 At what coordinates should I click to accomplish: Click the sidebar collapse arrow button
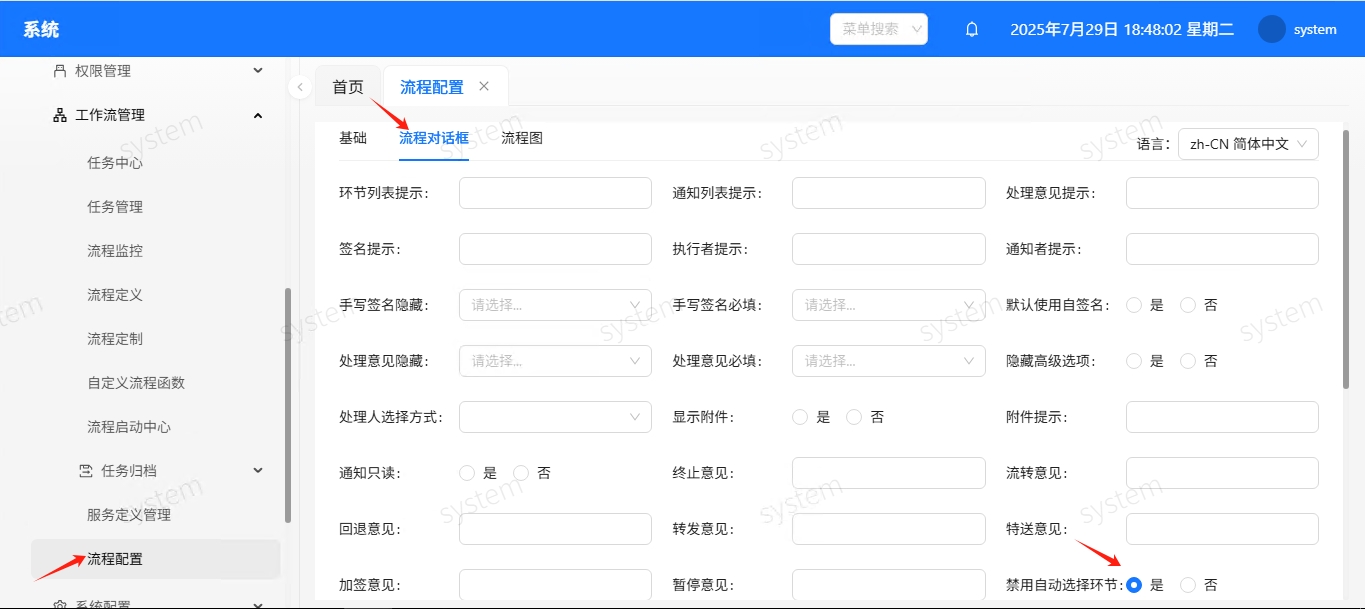(300, 87)
